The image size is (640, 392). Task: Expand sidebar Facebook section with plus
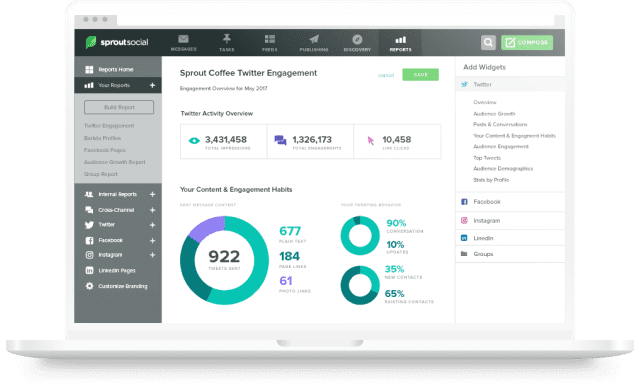point(152,241)
